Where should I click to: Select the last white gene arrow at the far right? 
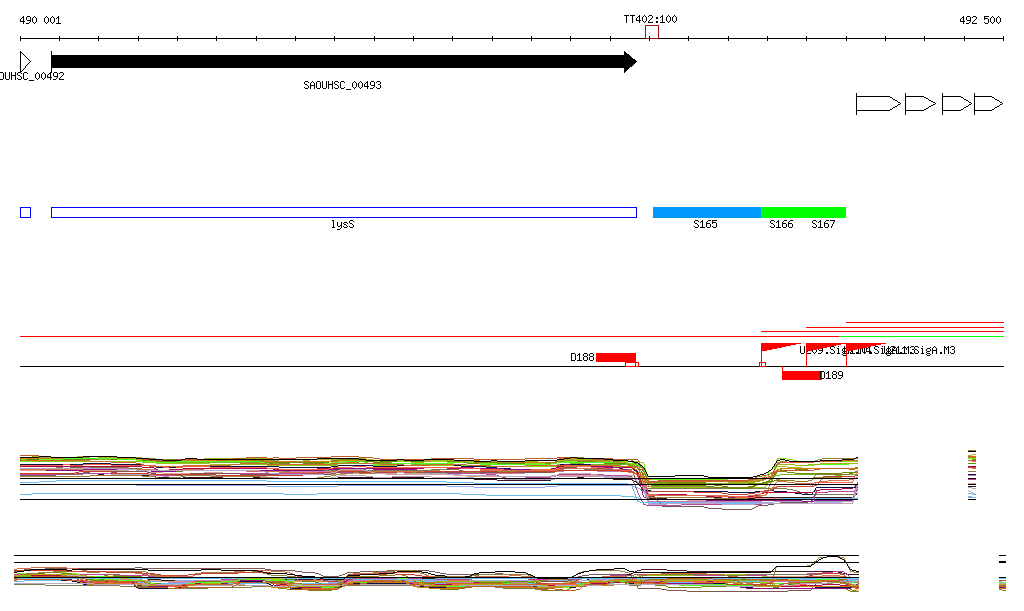coord(988,104)
